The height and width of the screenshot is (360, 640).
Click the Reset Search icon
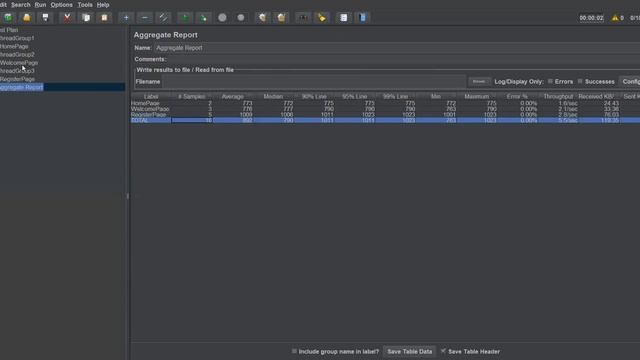coord(322,18)
